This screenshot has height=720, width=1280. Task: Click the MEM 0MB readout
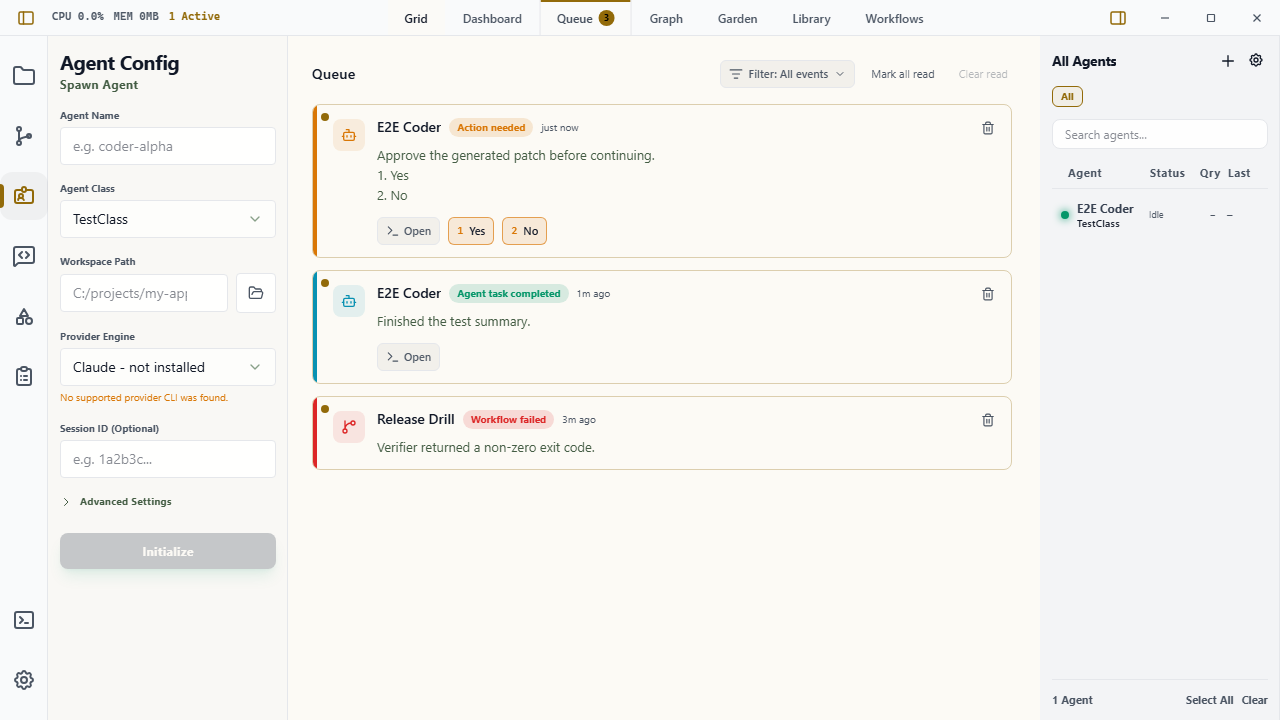tap(134, 17)
